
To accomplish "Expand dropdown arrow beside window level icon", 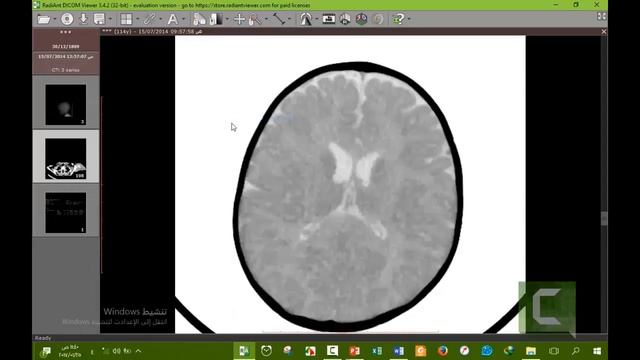I will pos(227,19).
